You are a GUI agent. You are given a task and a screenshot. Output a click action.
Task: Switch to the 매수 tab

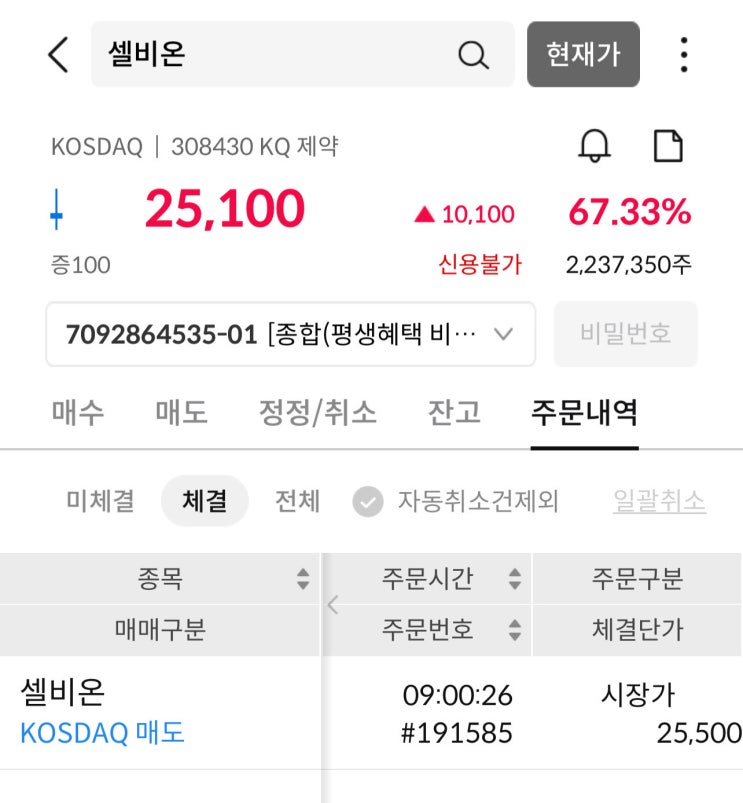coord(77,412)
